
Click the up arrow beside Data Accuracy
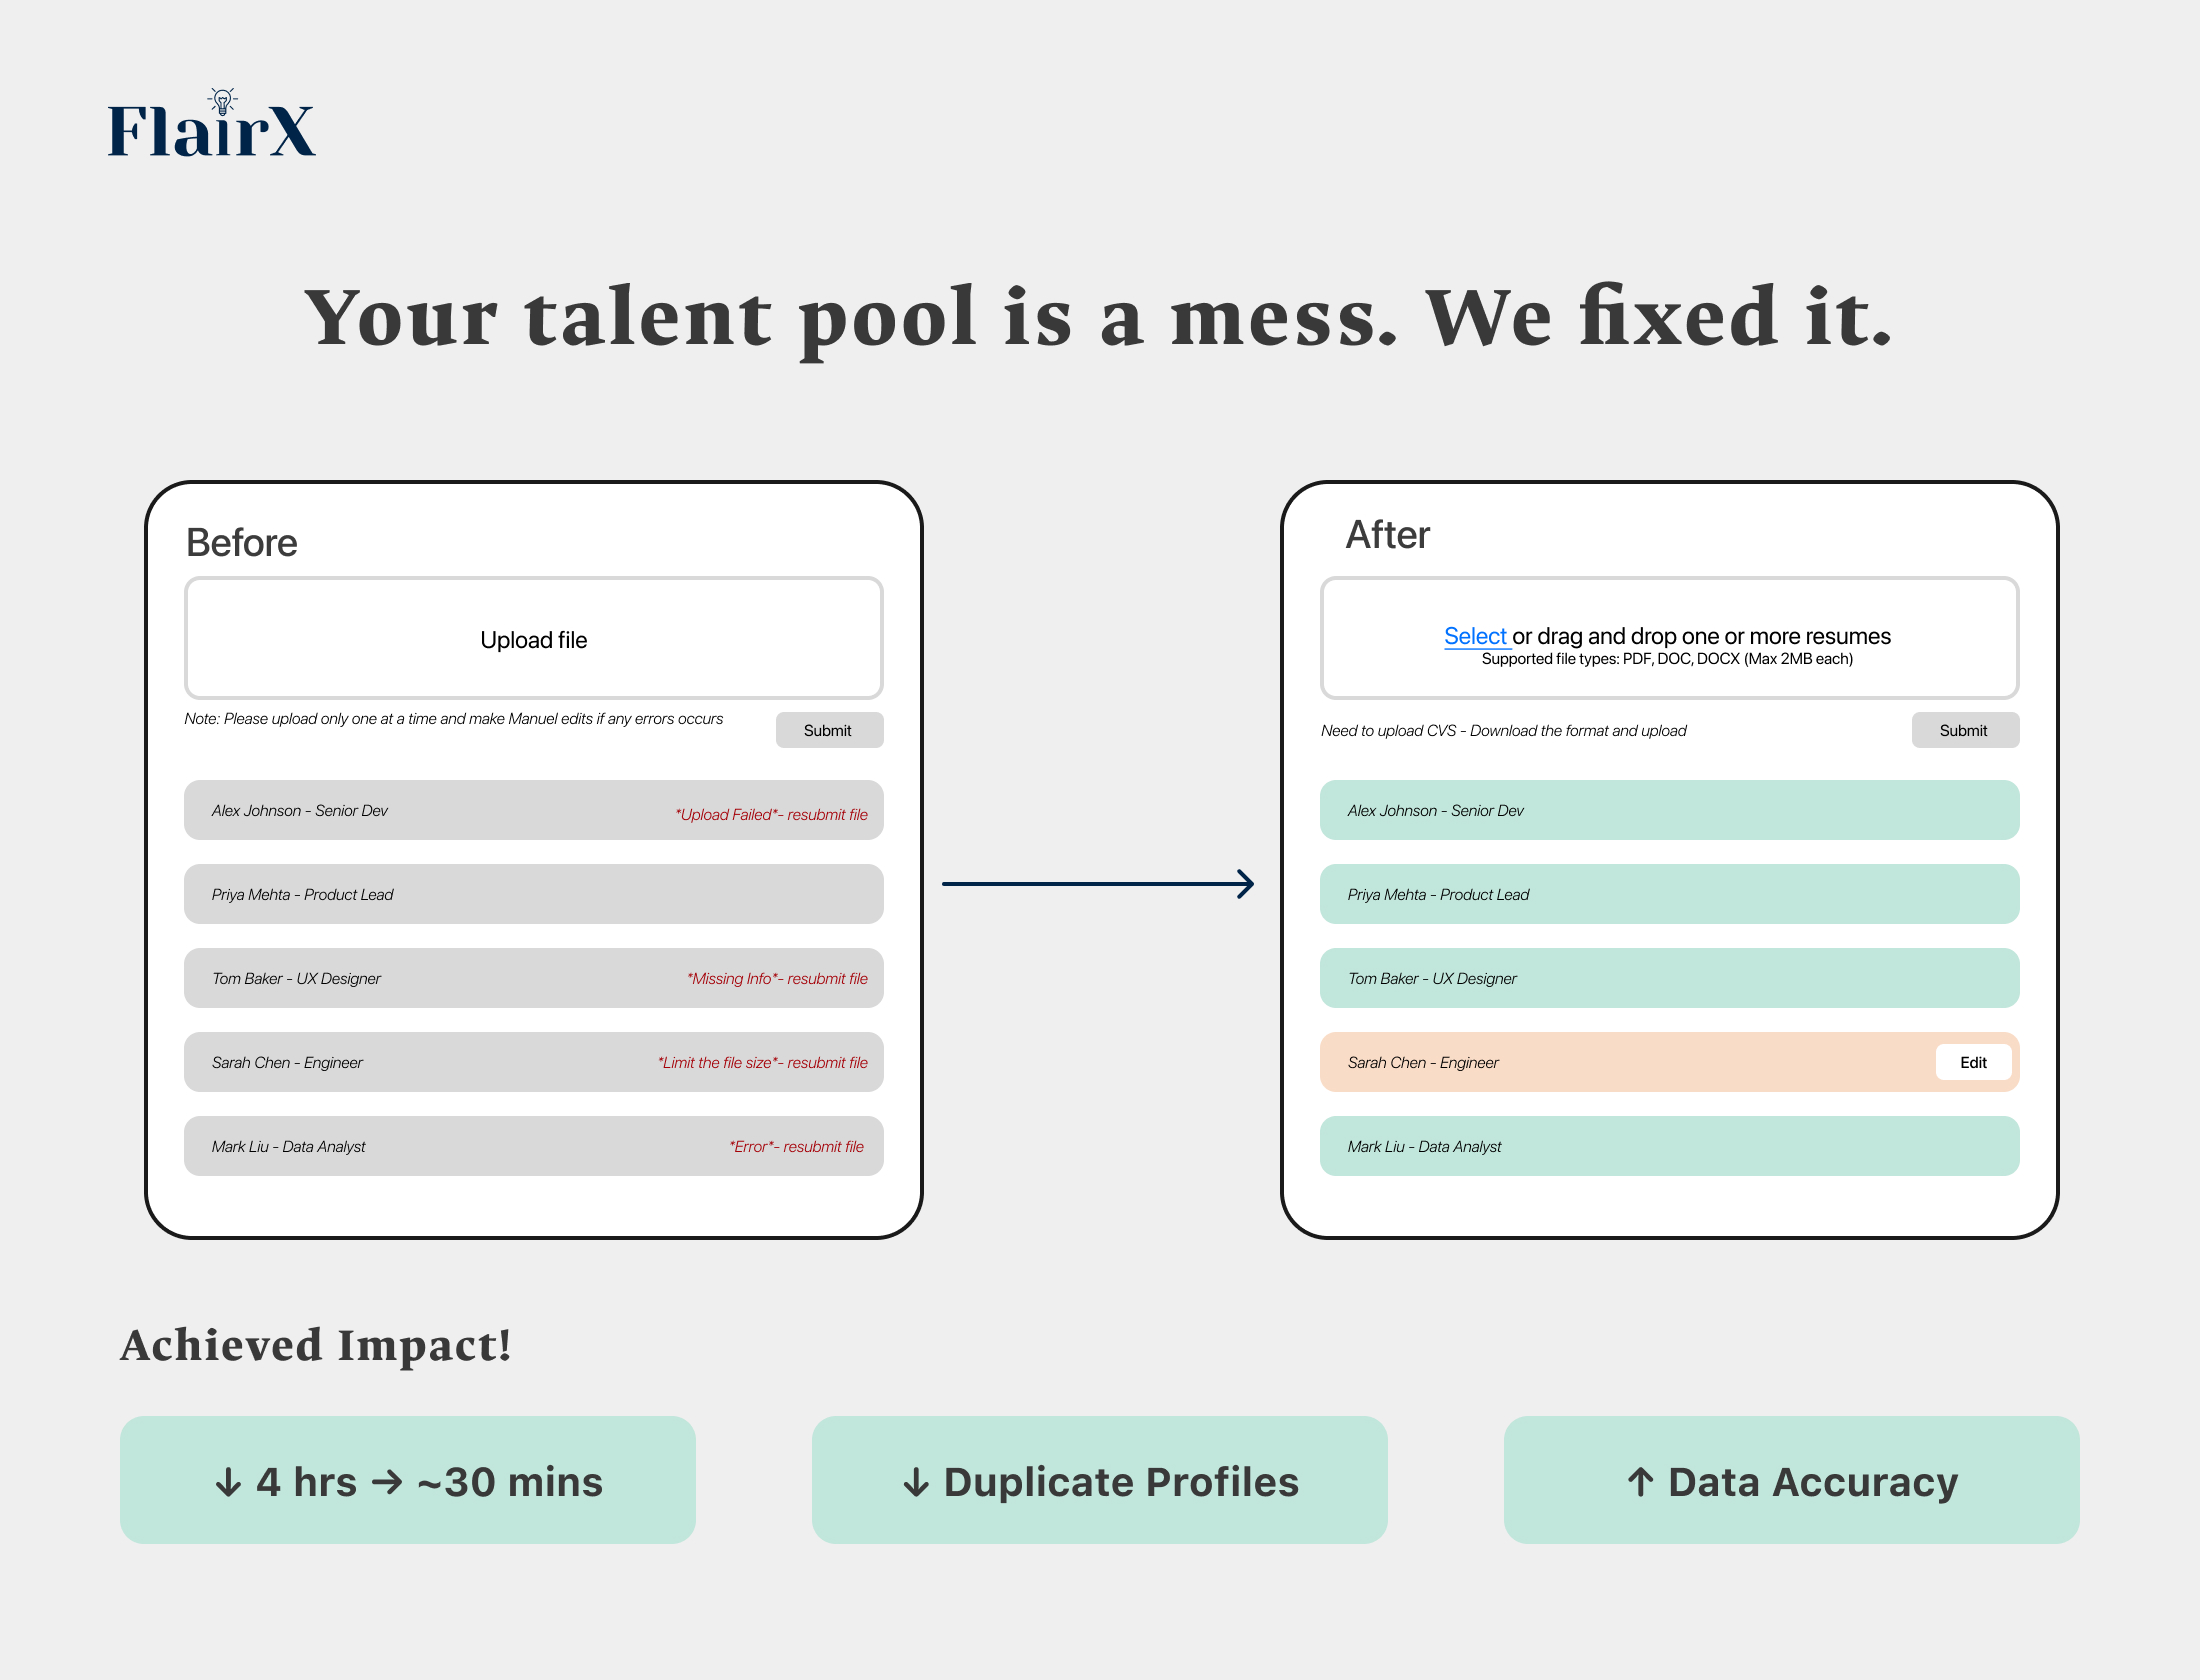click(1640, 1481)
